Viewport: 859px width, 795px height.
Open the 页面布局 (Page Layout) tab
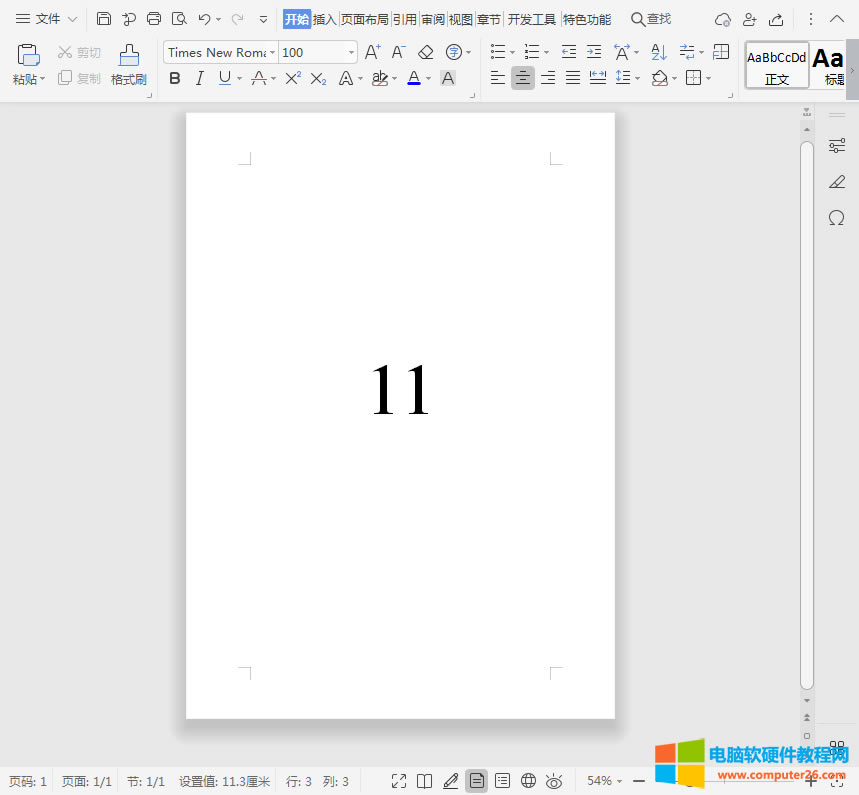364,19
